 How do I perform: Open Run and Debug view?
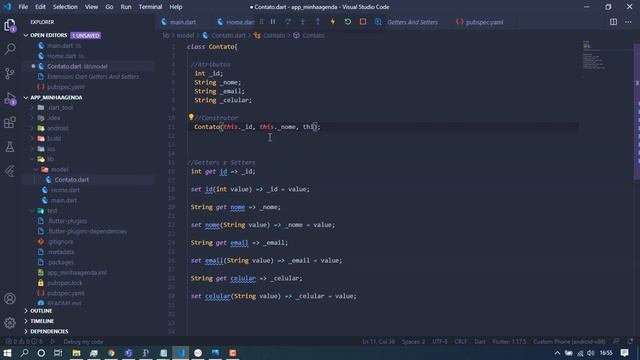tap(10, 98)
